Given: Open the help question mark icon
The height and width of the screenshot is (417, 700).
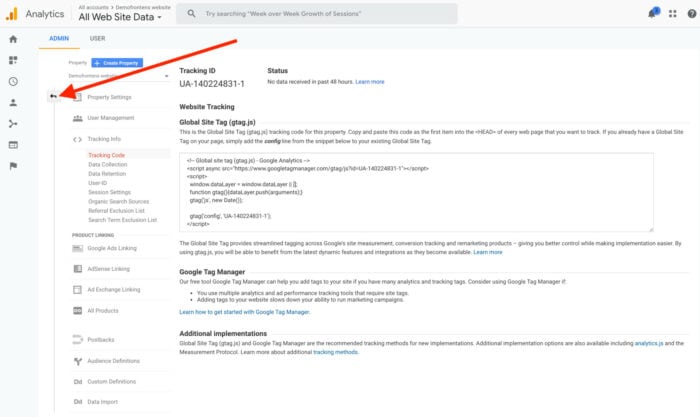Looking at the screenshot, I should 692,14.
